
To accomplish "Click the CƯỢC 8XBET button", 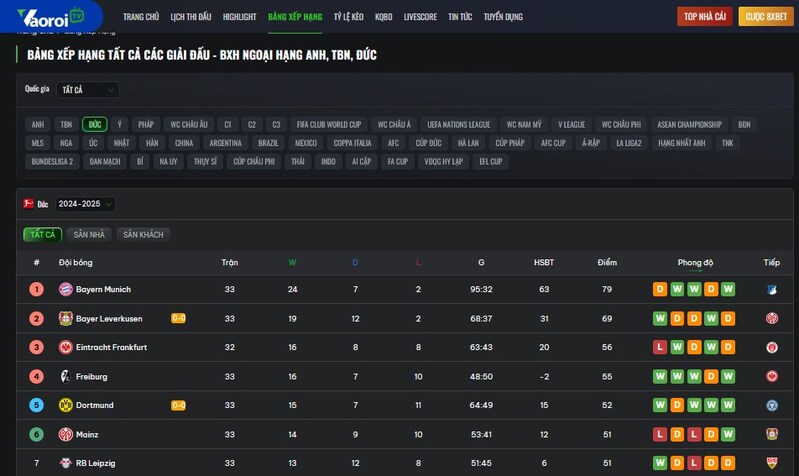I will pos(766,17).
